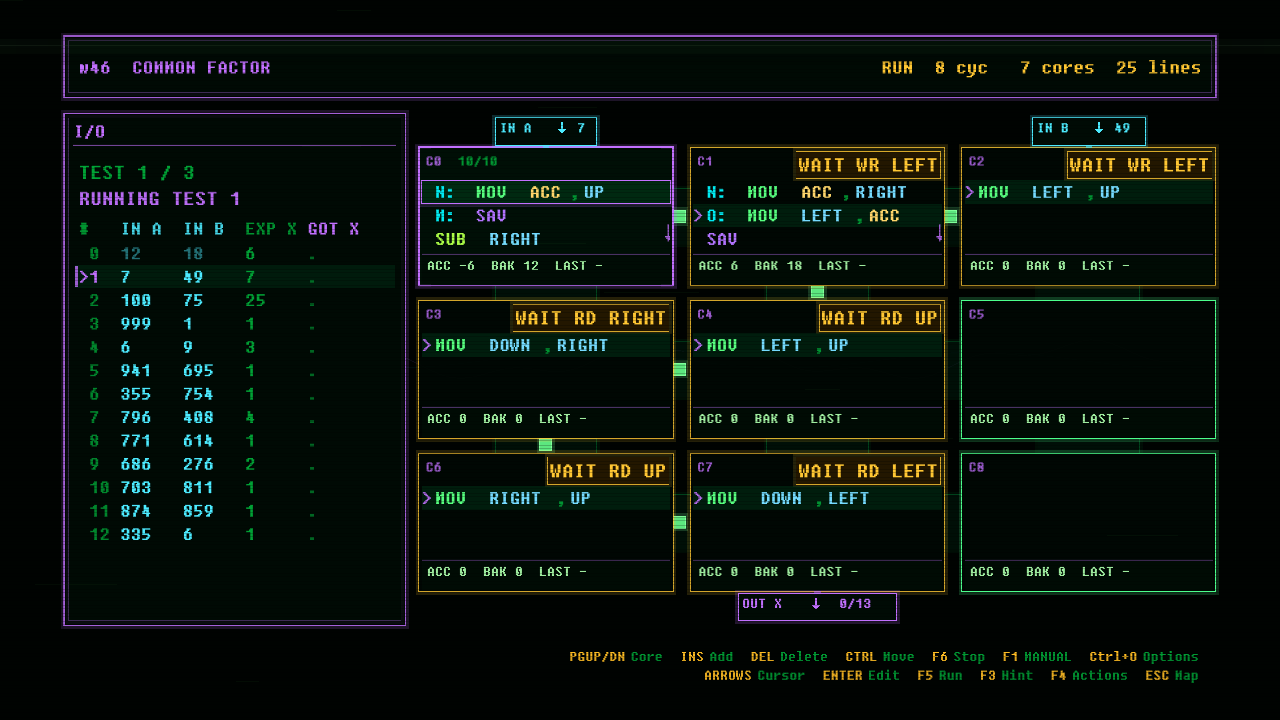Click WAIT WR LEFT status on core C1

(x=868, y=165)
